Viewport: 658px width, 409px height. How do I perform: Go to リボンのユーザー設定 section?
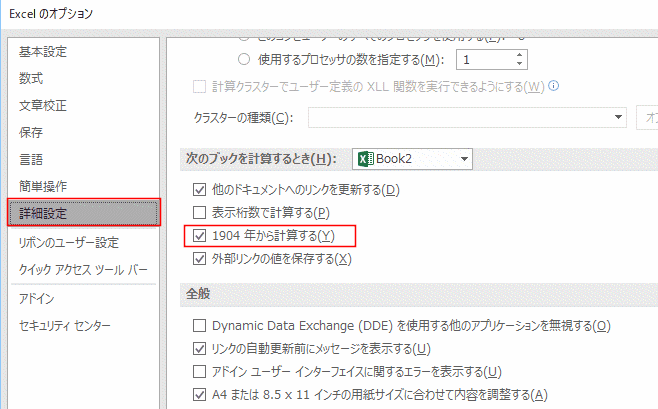(x=68, y=242)
